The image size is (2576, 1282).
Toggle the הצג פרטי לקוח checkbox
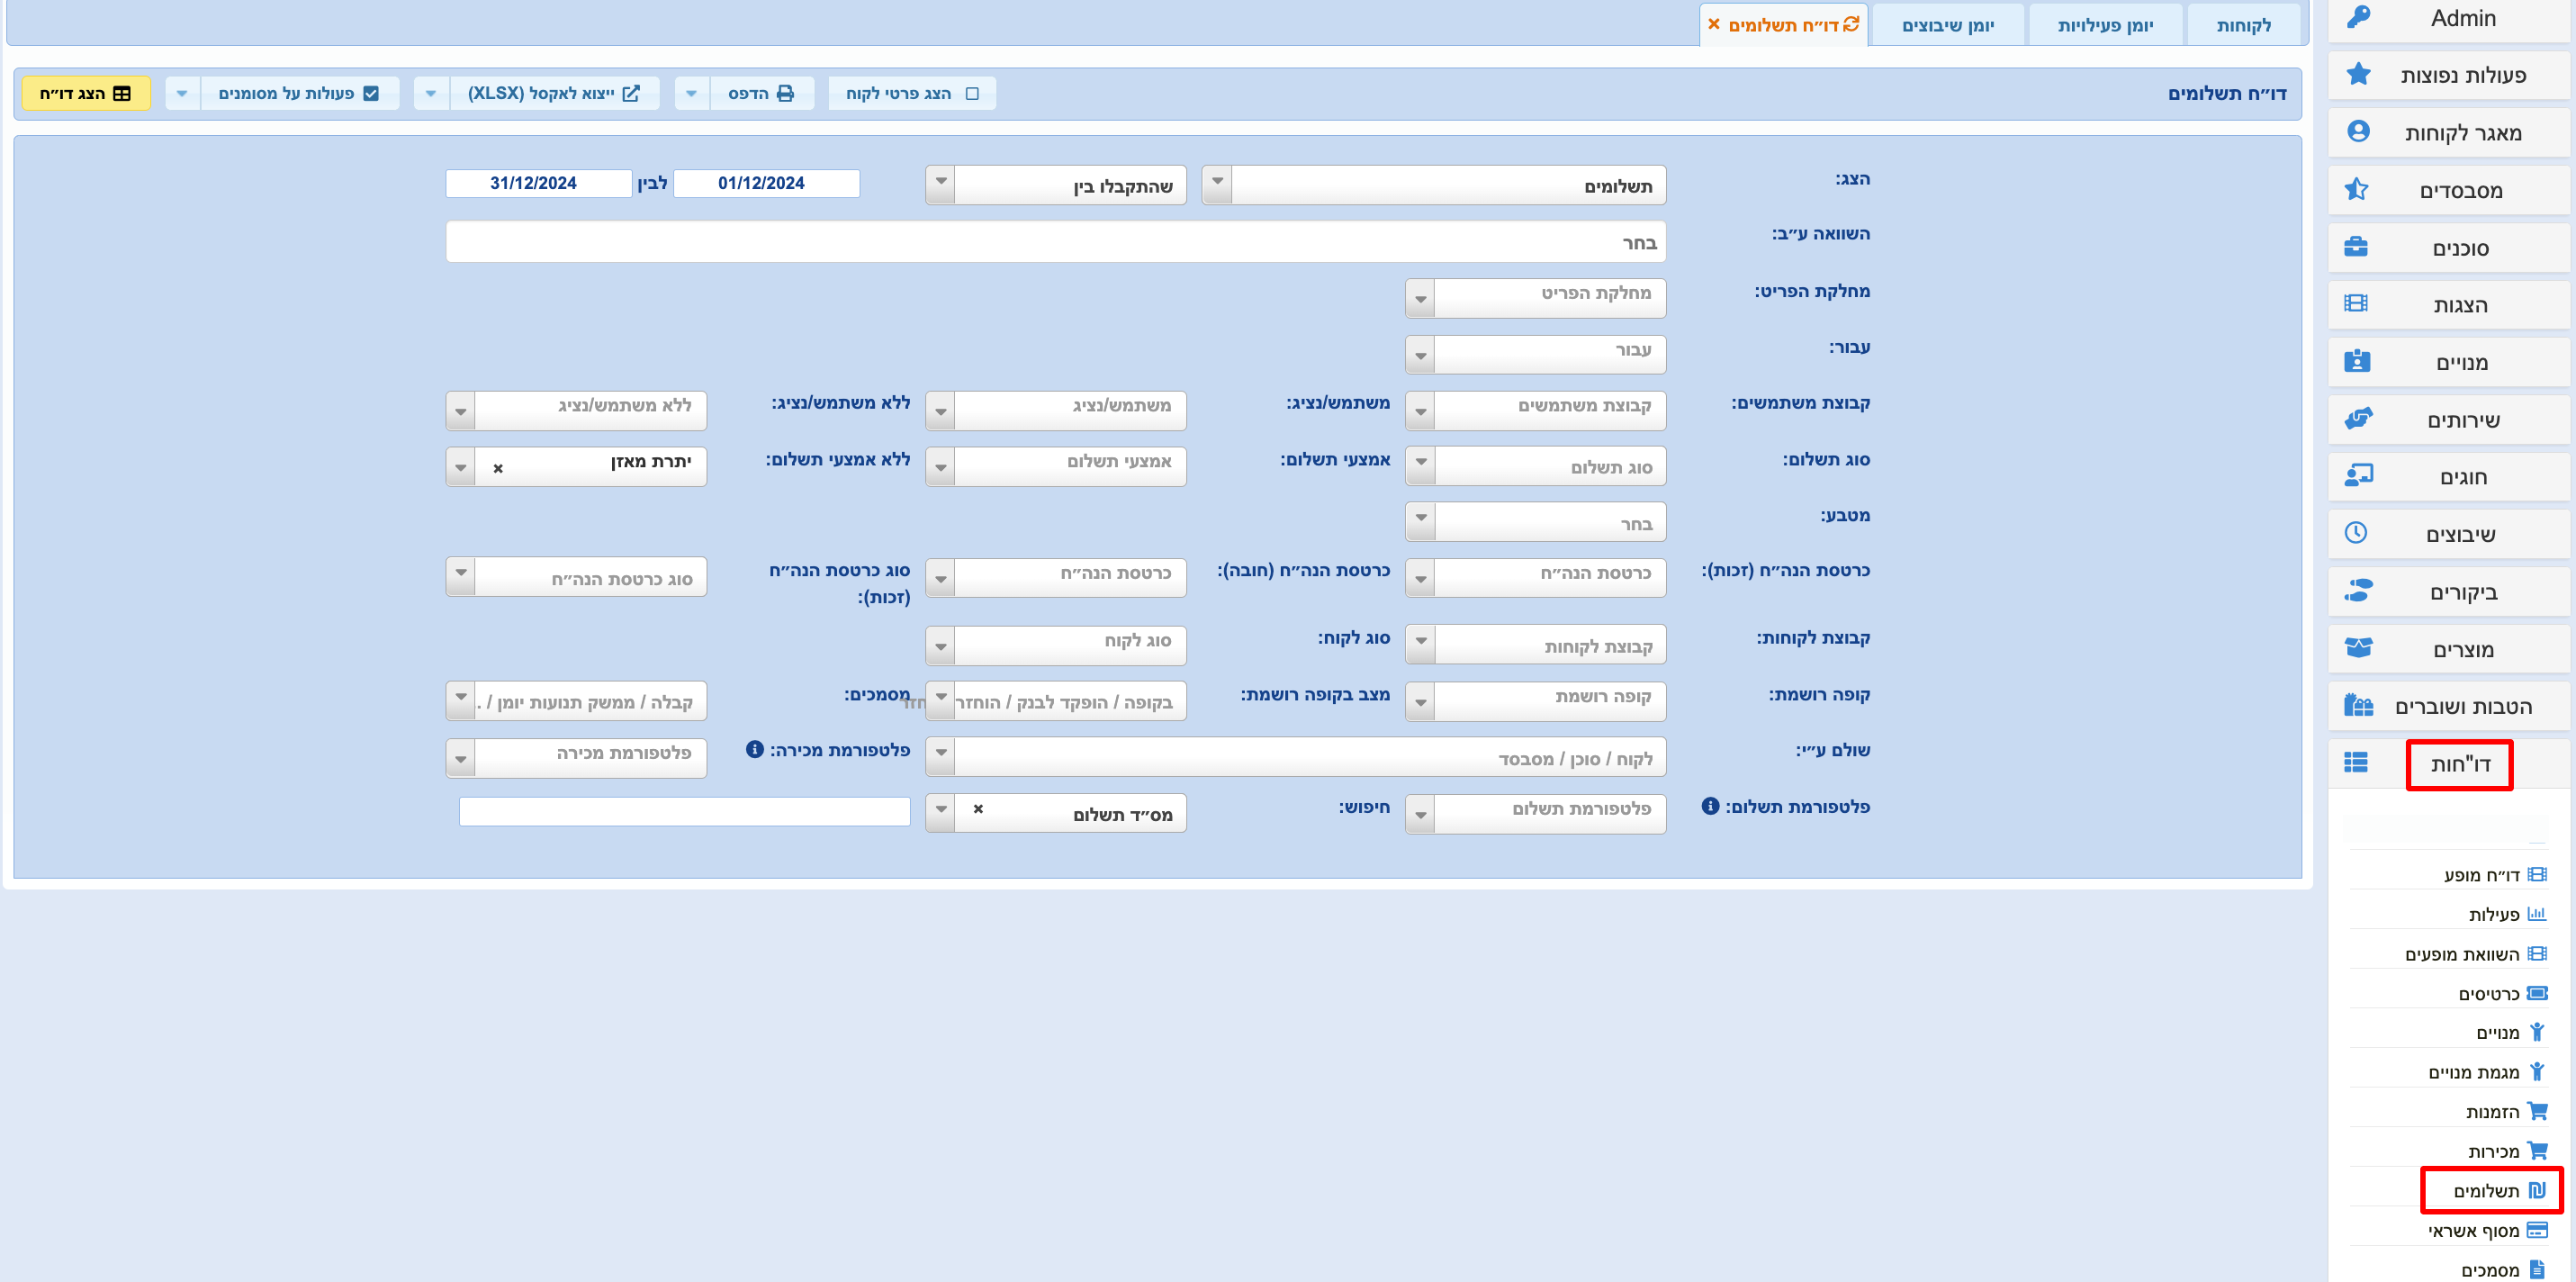(972, 93)
